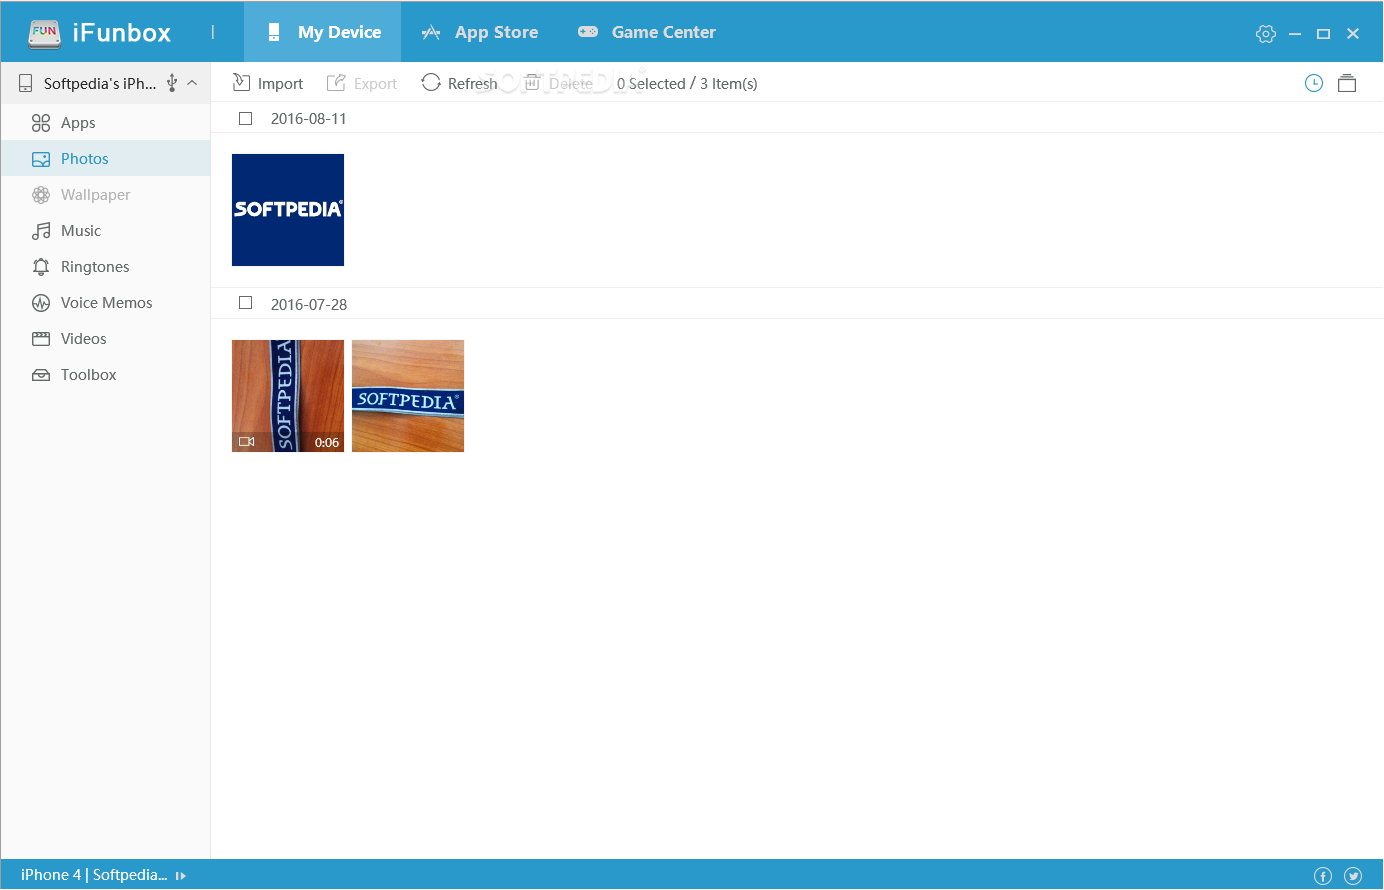Click the Delete toolbar button
The width and height of the screenshot is (1384, 890).
(x=559, y=83)
